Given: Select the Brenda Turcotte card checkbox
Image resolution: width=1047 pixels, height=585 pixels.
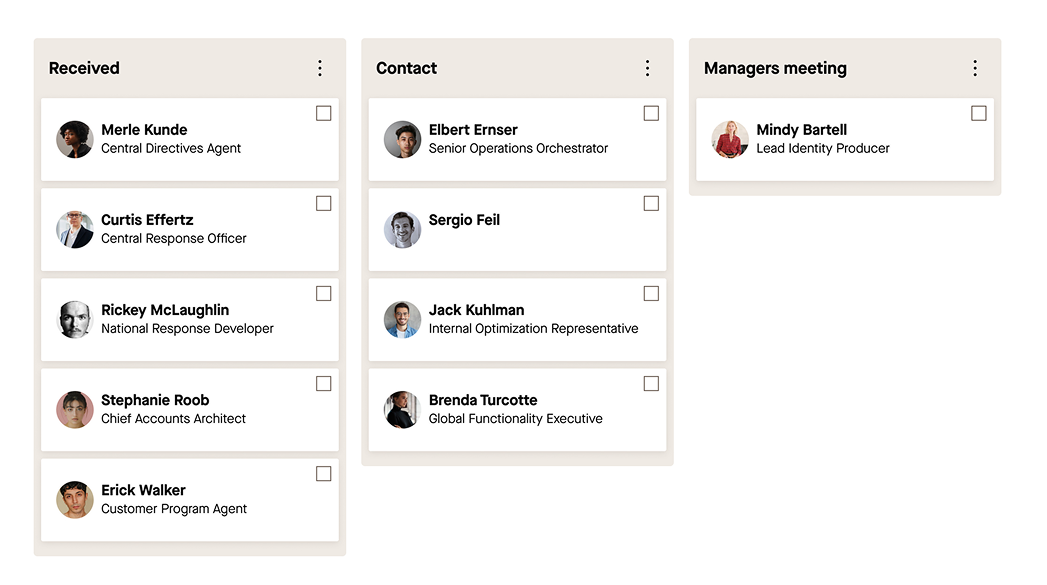Looking at the screenshot, I should tap(651, 384).
